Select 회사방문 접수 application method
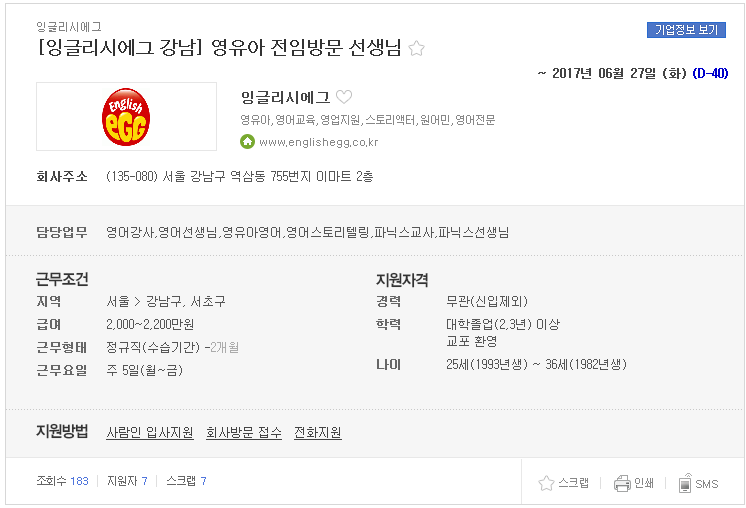This screenshot has width=746, height=508. 244,432
